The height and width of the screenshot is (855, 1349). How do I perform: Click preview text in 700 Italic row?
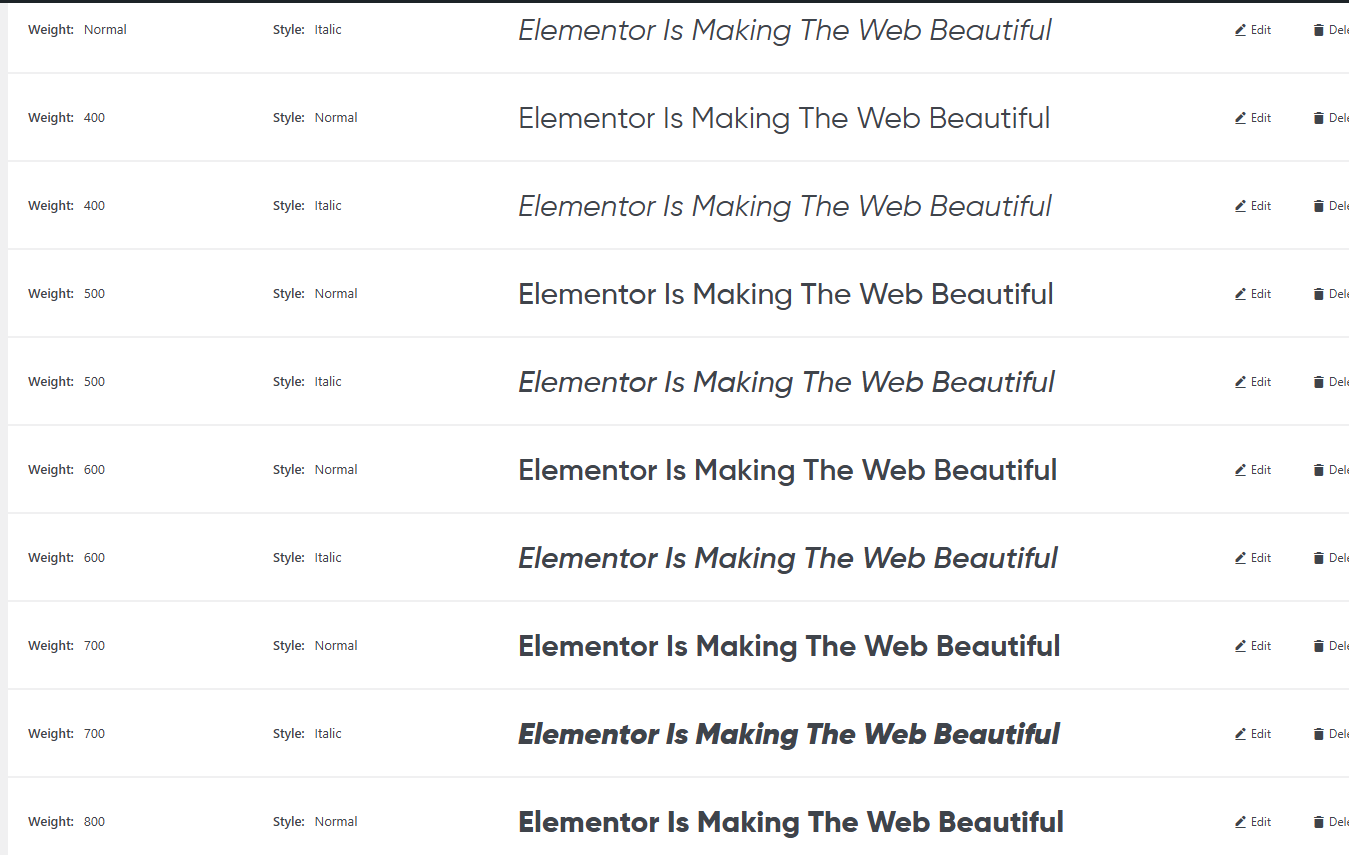pyautogui.click(x=789, y=734)
